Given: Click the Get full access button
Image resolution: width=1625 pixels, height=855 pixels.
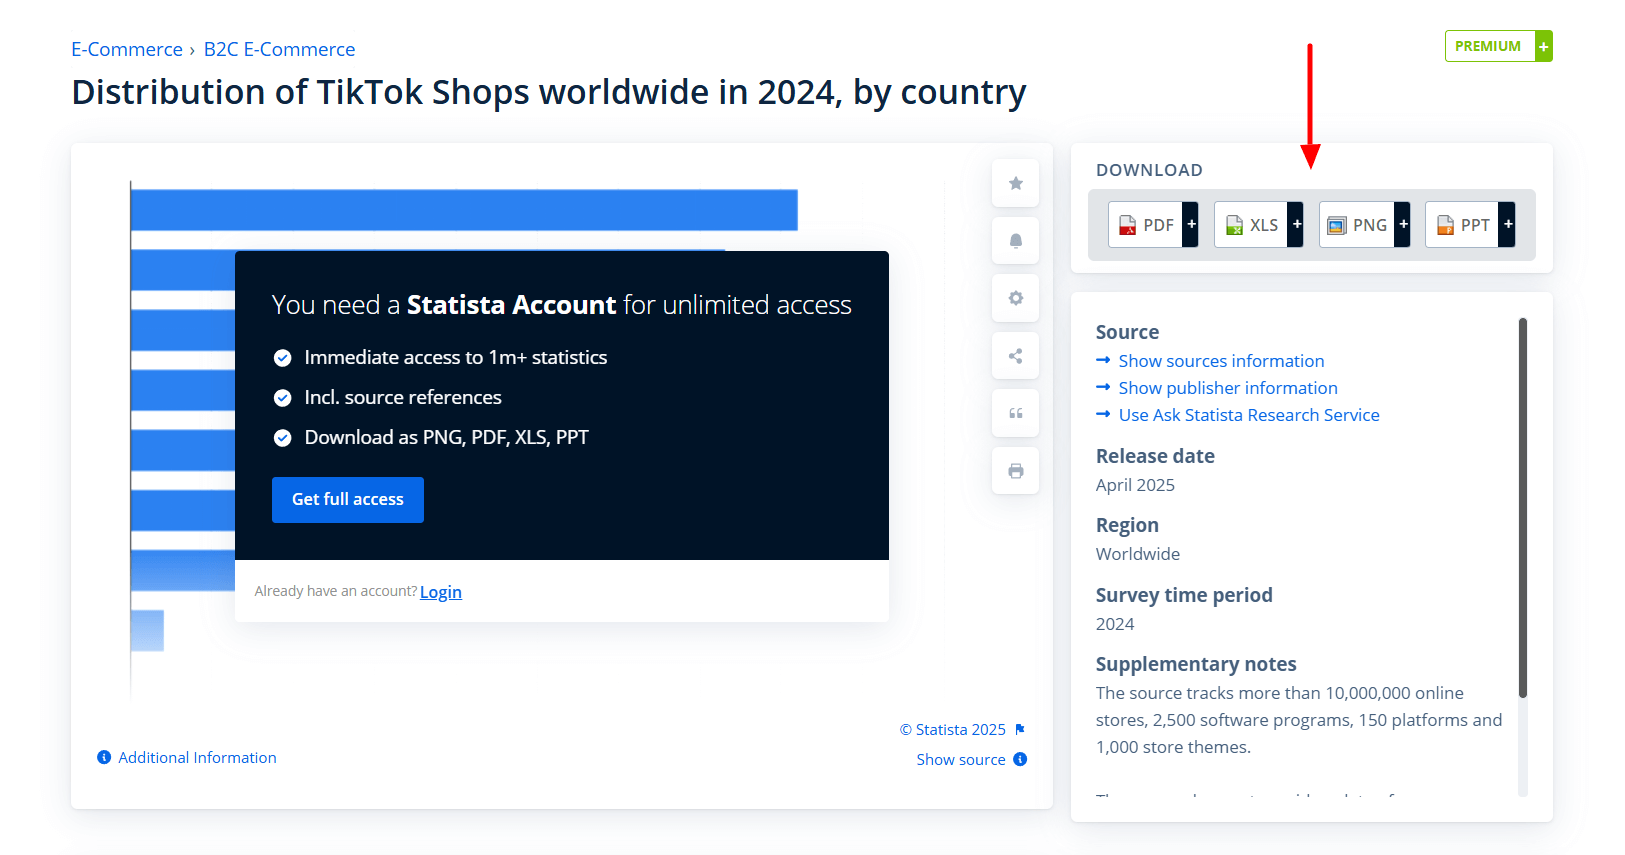Looking at the screenshot, I should pyautogui.click(x=347, y=499).
